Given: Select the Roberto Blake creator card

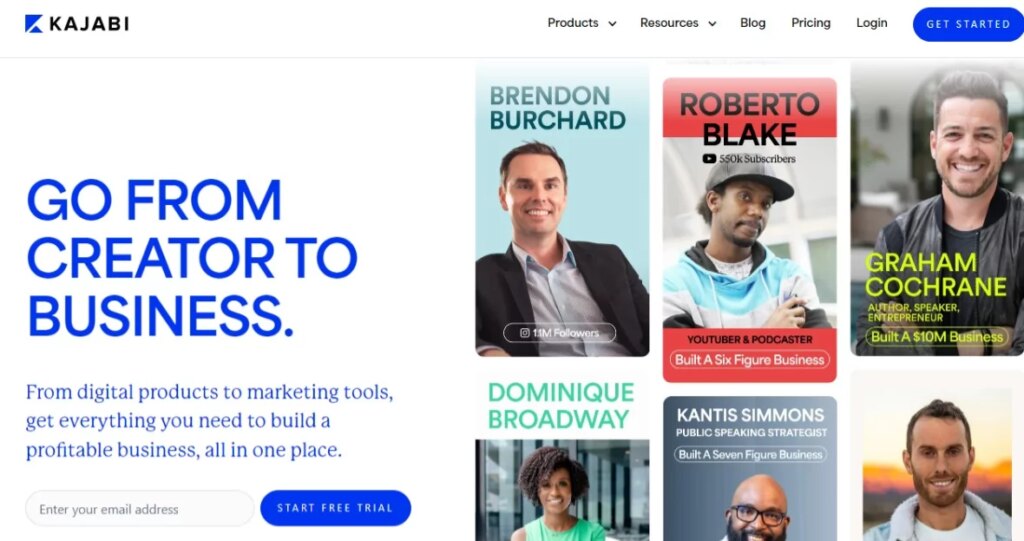Looking at the screenshot, I should pos(750,230).
